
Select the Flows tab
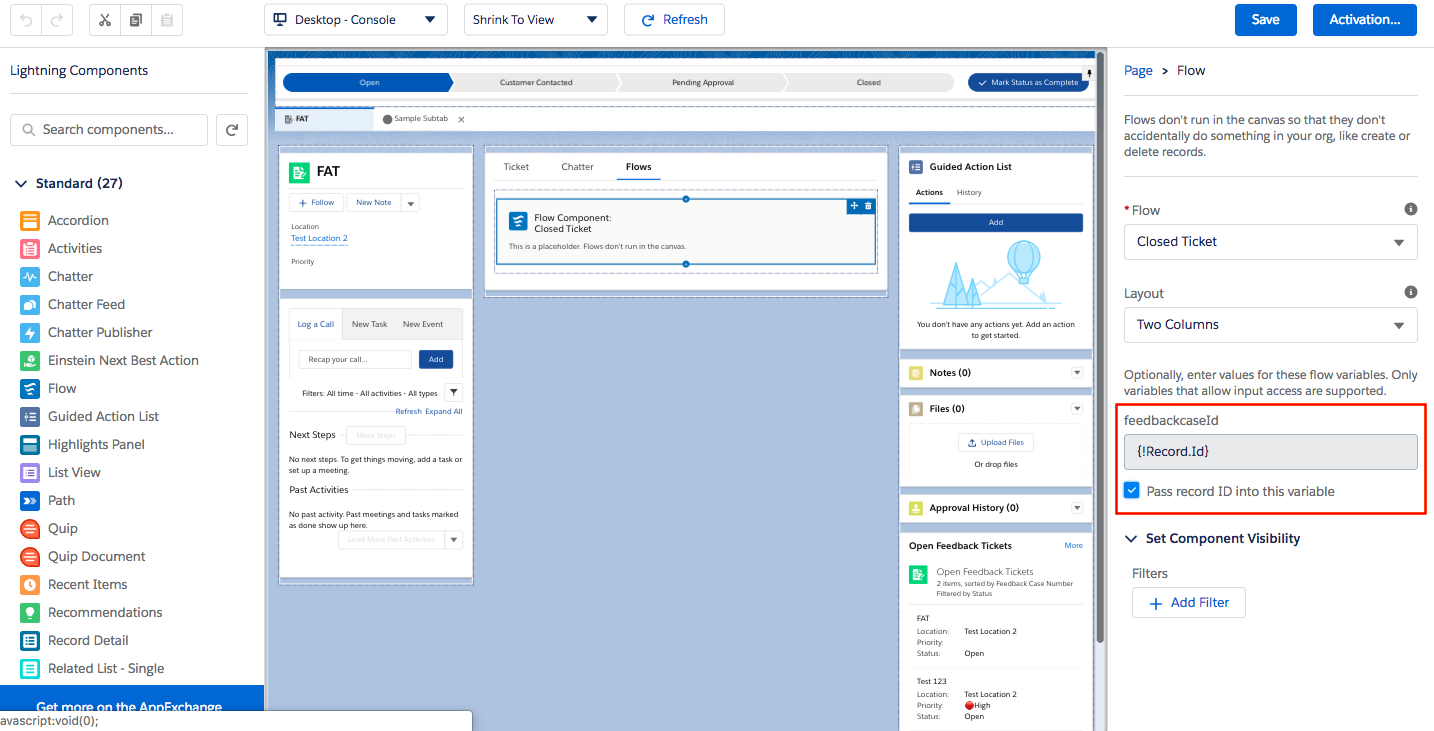point(638,167)
